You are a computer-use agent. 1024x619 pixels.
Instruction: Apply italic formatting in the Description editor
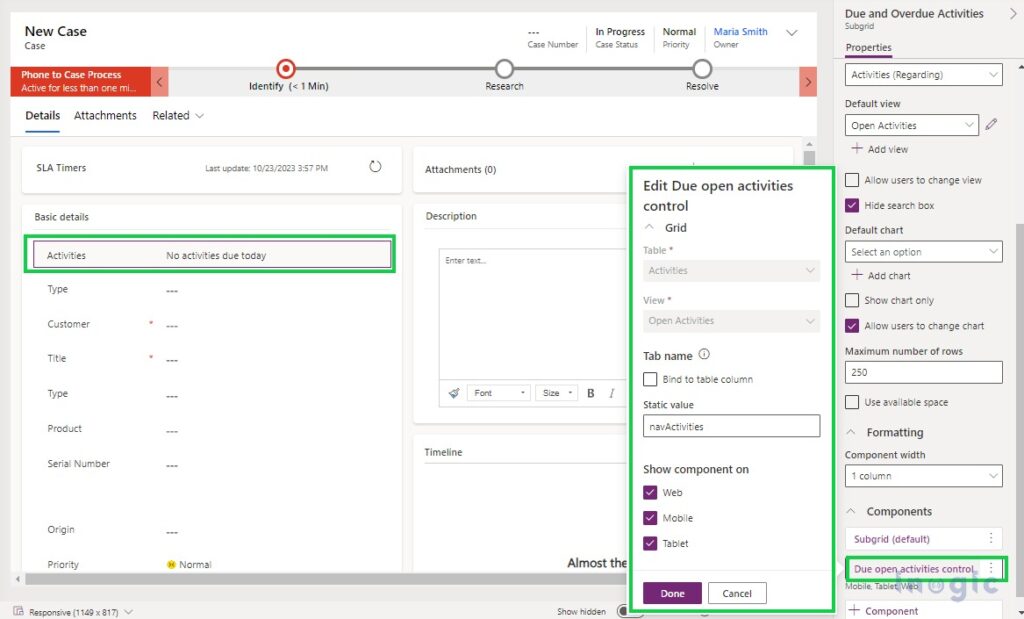(x=611, y=393)
